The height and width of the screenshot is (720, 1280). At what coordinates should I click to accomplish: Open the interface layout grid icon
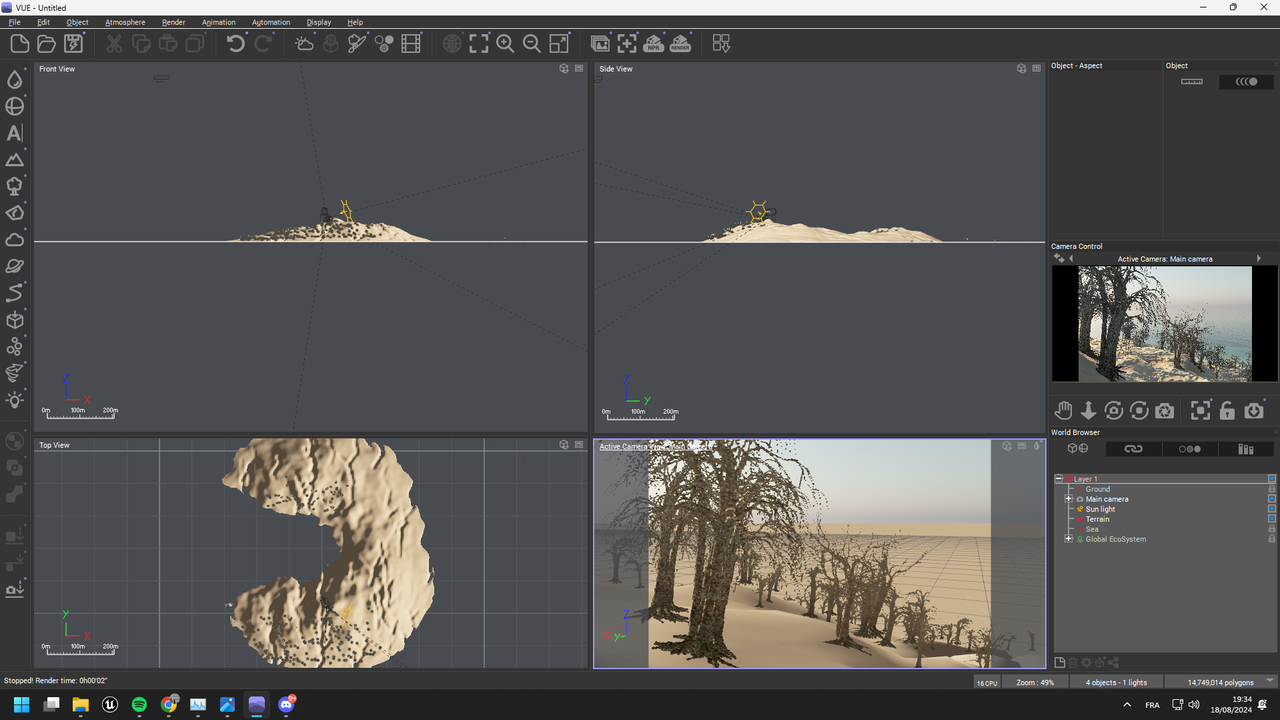coord(721,43)
